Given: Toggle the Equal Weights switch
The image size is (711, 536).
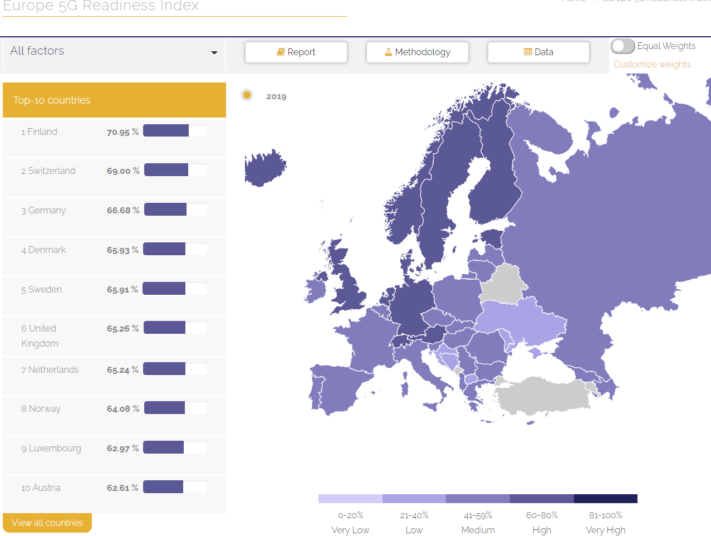Looking at the screenshot, I should [622, 46].
